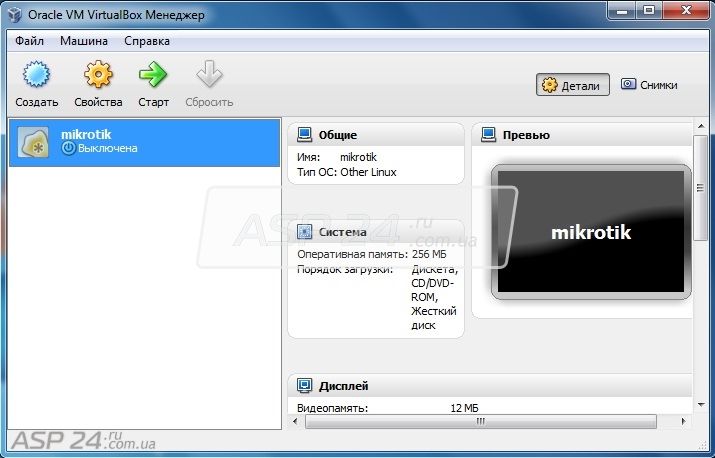The image size is (715, 458).
Task: Click the horizontal scrollbar thumb
Action: point(481,422)
